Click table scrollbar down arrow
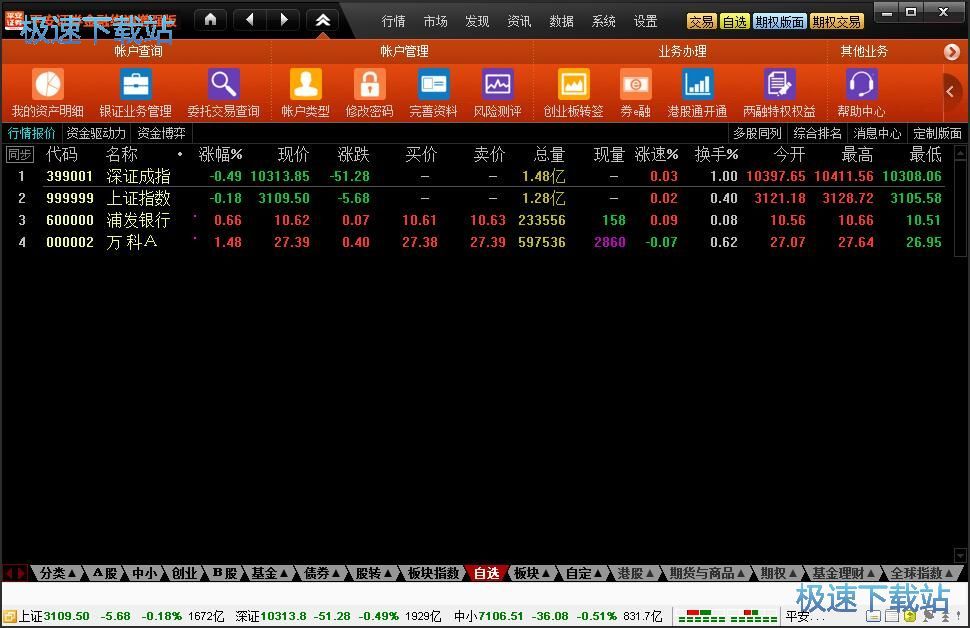This screenshot has height=628, width=970. pyautogui.click(x=960, y=554)
